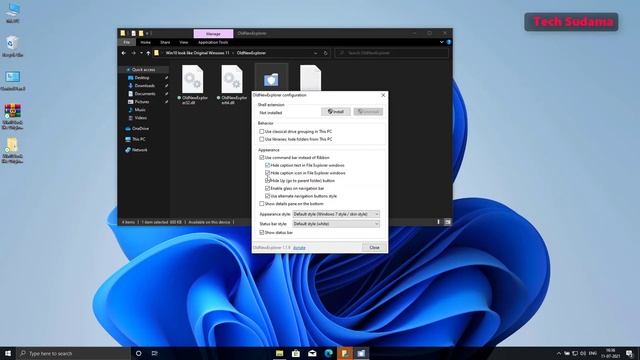The height and width of the screenshot is (360, 640).
Task: Switch to the Share ribbon tab
Action: (x=165, y=42)
